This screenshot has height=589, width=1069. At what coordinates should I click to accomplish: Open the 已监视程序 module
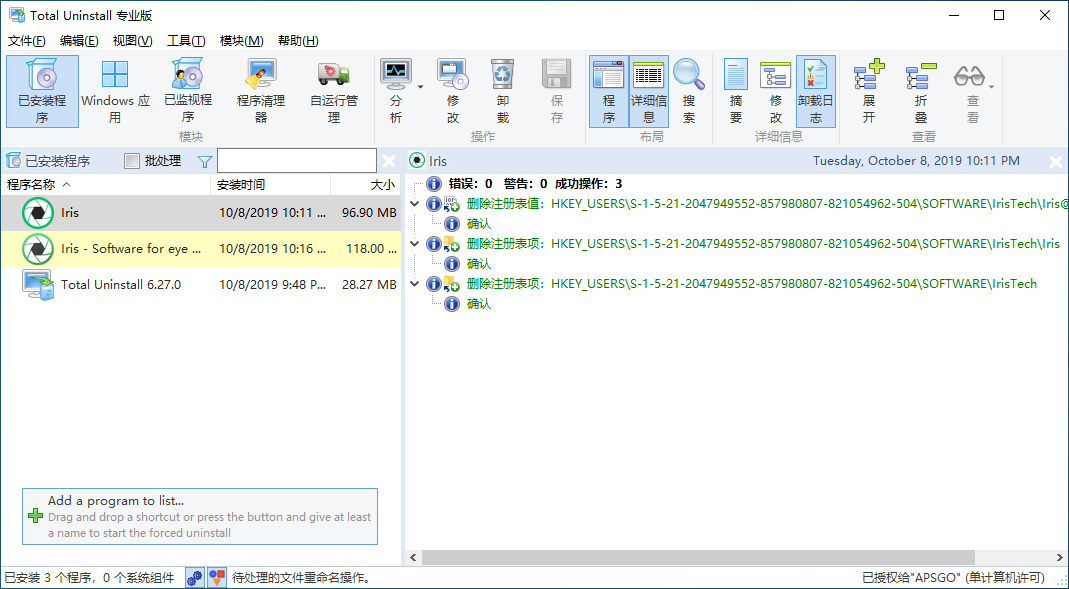(187, 92)
